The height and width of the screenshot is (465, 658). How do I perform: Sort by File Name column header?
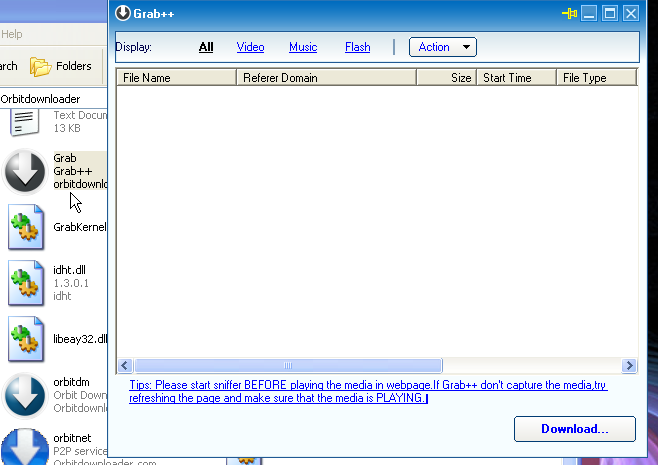point(176,77)
